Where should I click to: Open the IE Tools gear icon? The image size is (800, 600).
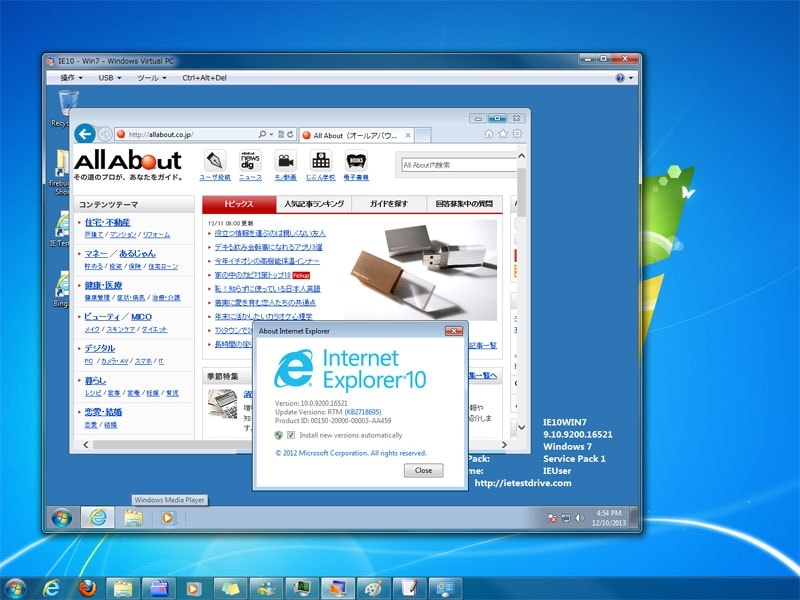pos(517,134)
